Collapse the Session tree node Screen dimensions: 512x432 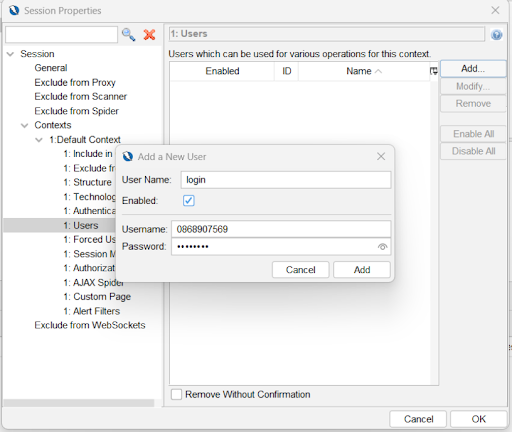(10, 54)
